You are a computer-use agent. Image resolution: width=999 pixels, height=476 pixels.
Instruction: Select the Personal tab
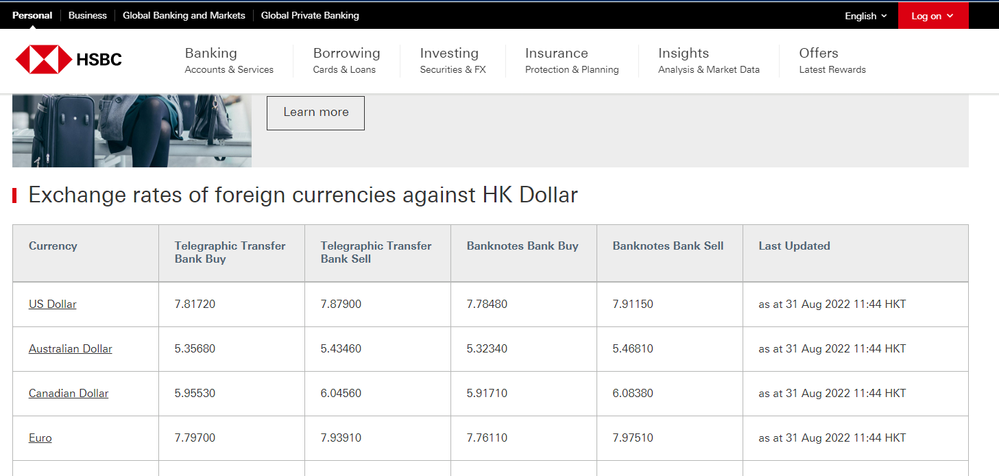[32, 15]
